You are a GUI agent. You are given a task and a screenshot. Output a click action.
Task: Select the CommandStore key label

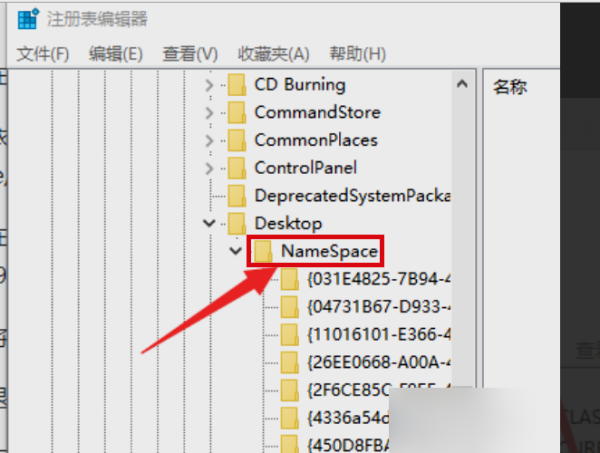click(x=318, y=112)
